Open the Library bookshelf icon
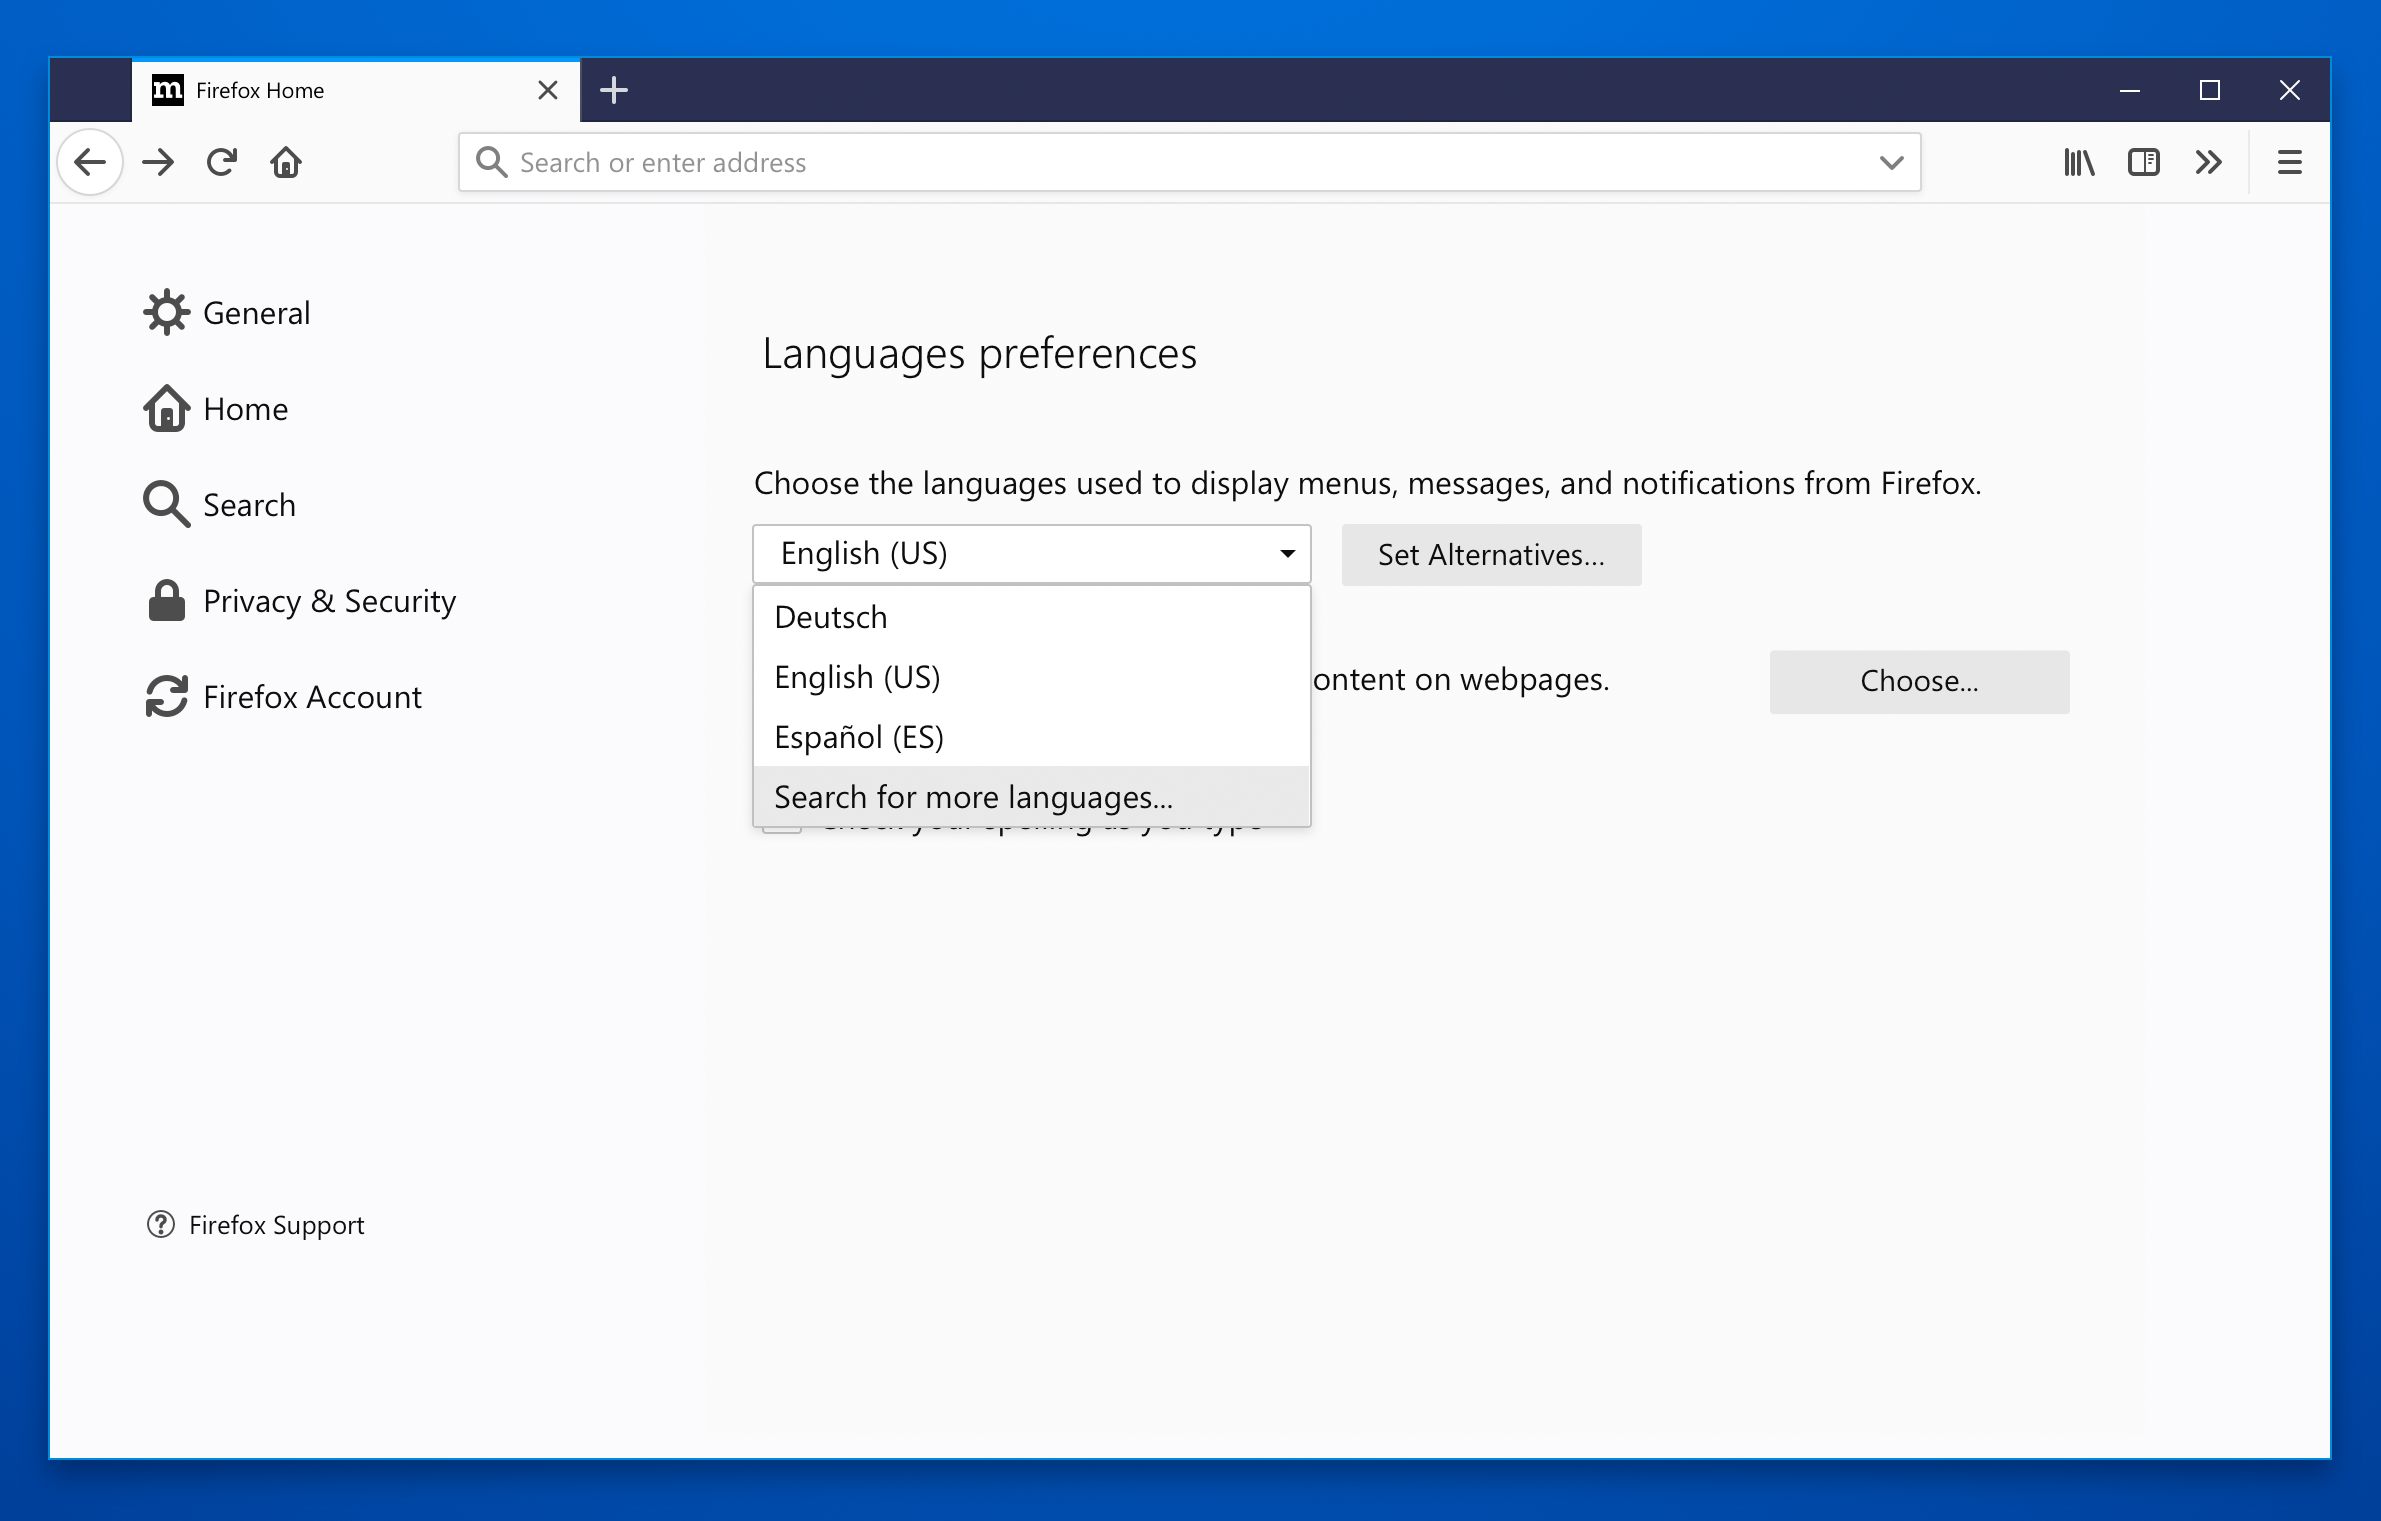 [x=2079, y=162]
